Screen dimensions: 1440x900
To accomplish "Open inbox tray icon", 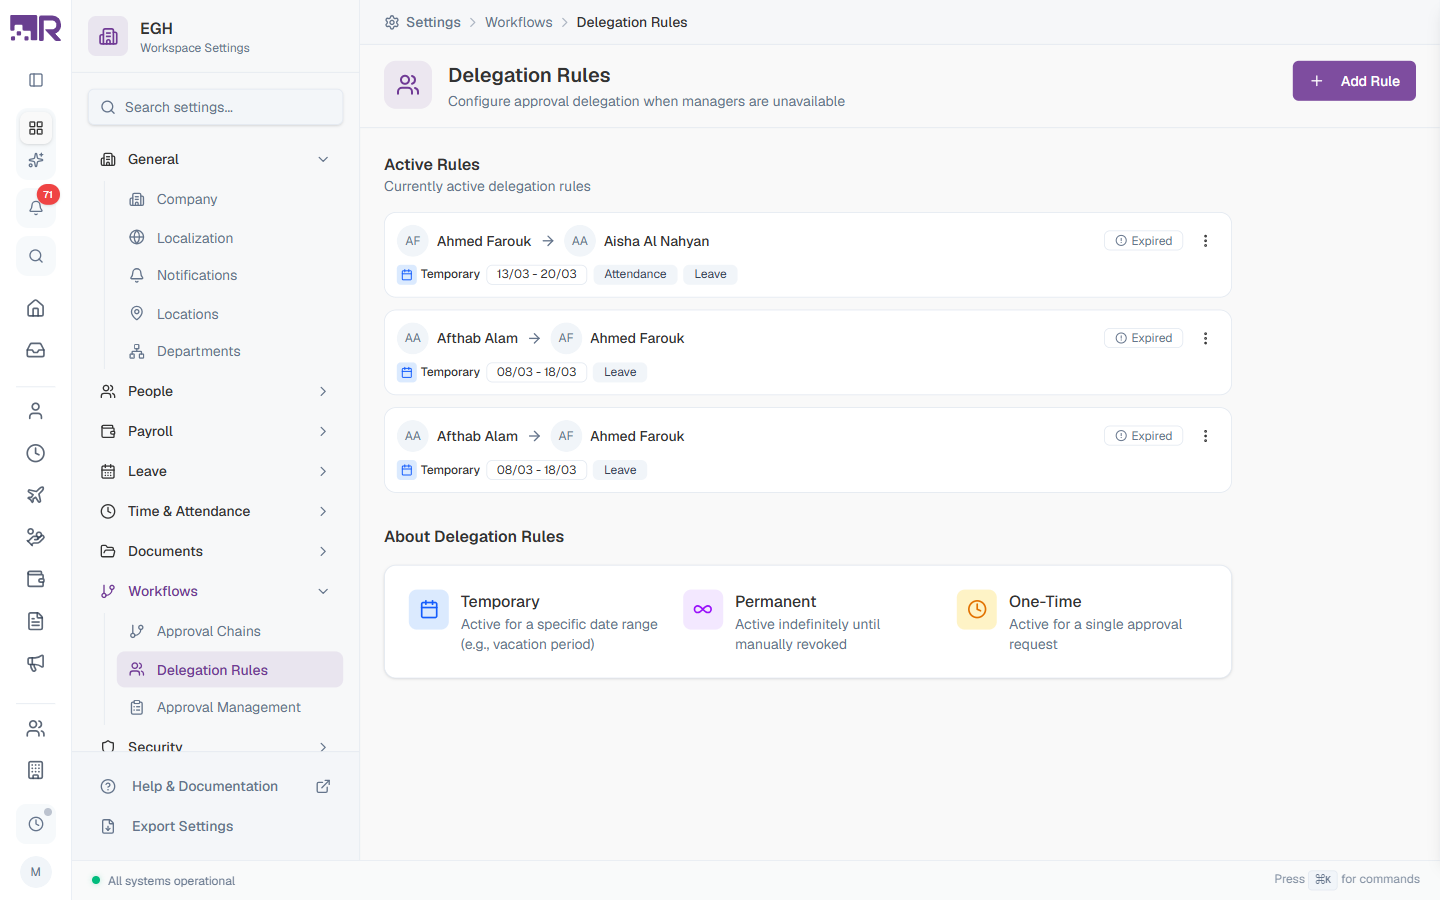I will (x=36, y=350).
